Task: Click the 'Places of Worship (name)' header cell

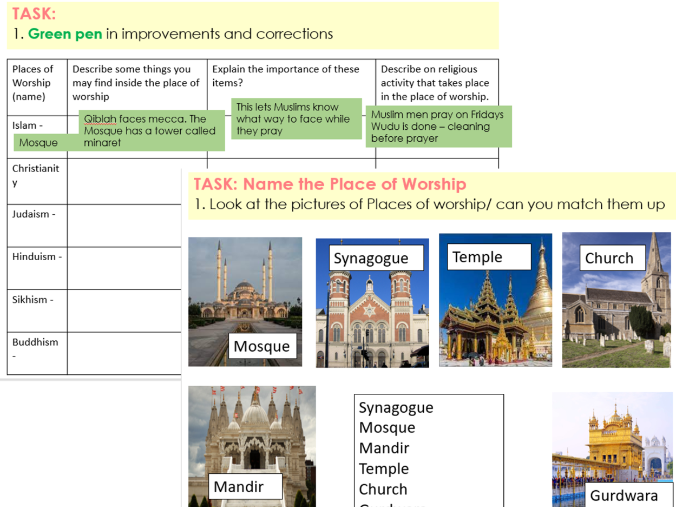Action: 37,87
